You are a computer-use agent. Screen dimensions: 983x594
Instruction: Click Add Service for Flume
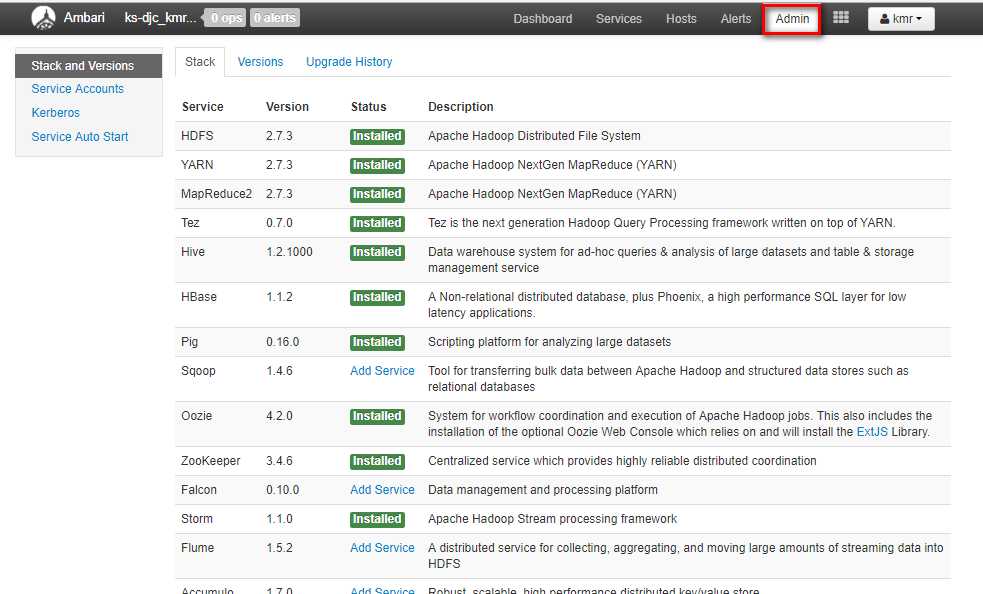click(x=382, y=548)
